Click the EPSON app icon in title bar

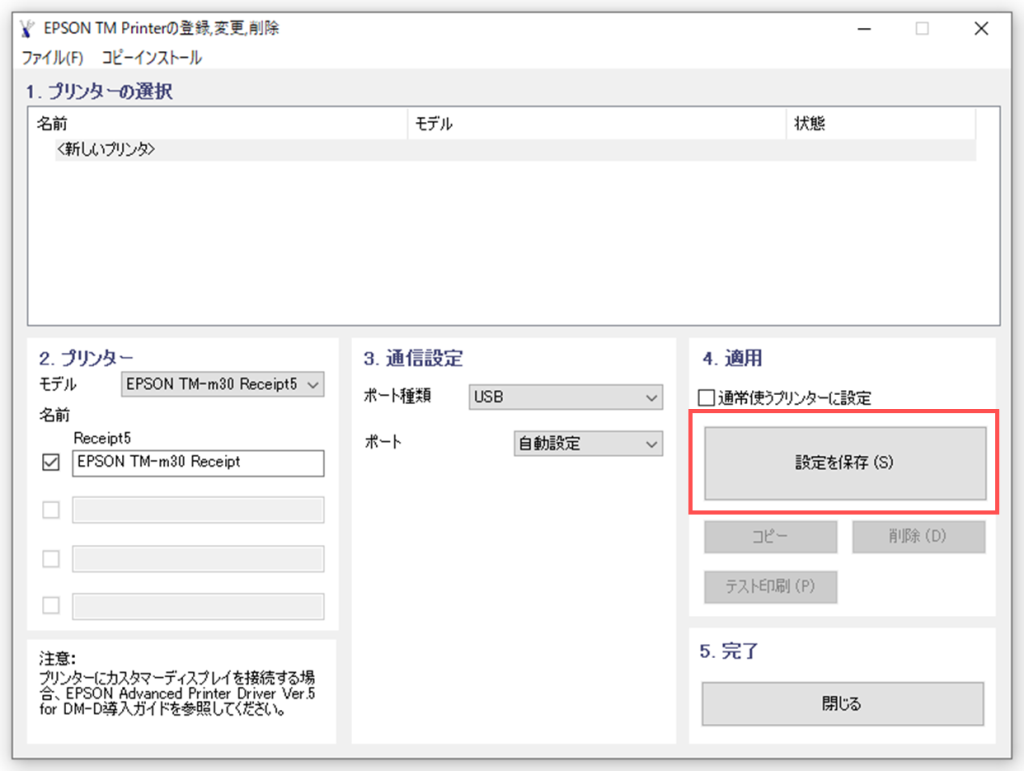click(27, 29)
